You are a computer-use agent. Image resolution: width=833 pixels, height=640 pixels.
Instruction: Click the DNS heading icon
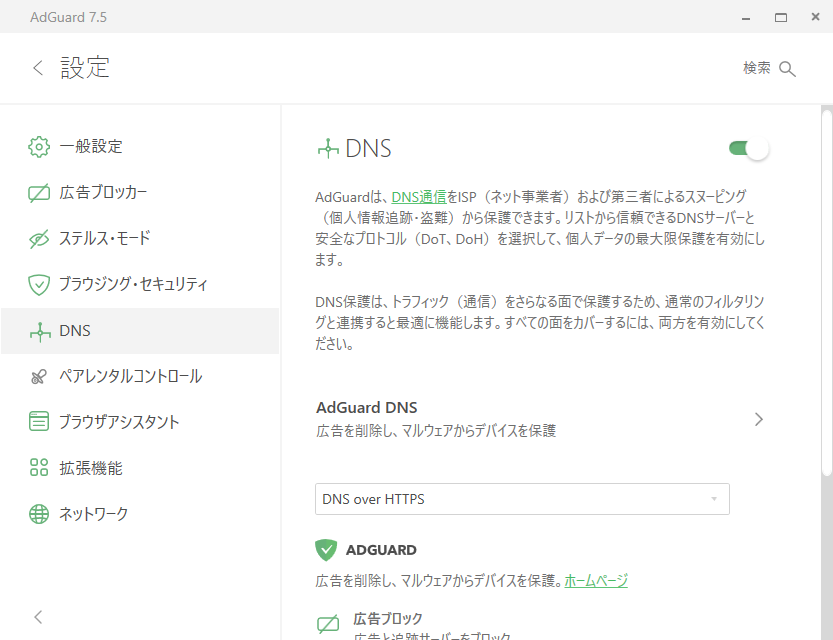(x=328, y=149)
